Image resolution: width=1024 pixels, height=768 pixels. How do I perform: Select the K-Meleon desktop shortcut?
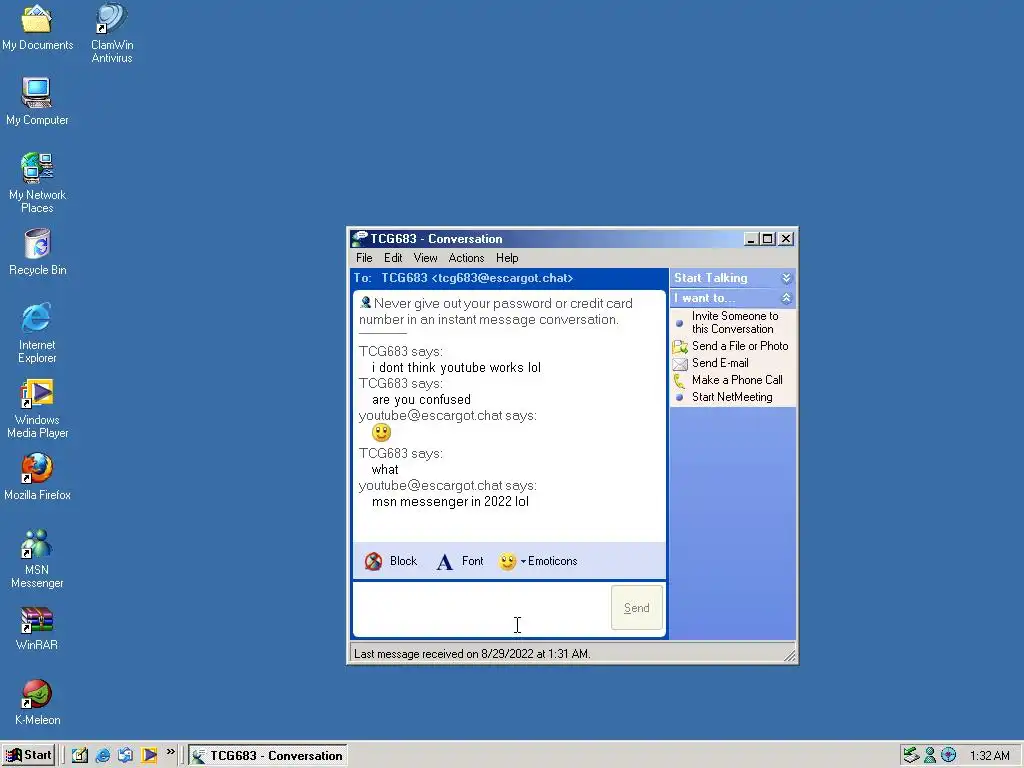37,703
